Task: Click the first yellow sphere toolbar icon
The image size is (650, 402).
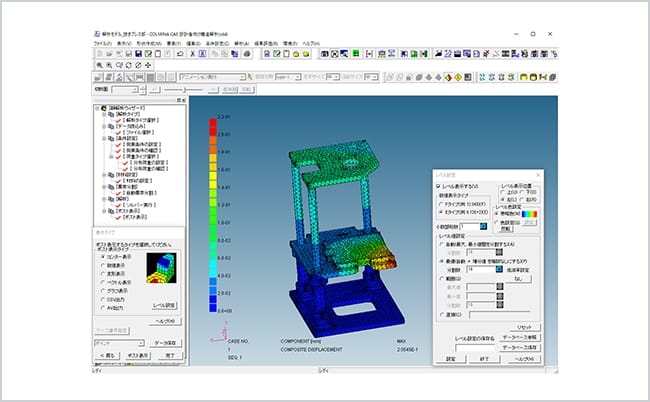Action: click(296, 54)
